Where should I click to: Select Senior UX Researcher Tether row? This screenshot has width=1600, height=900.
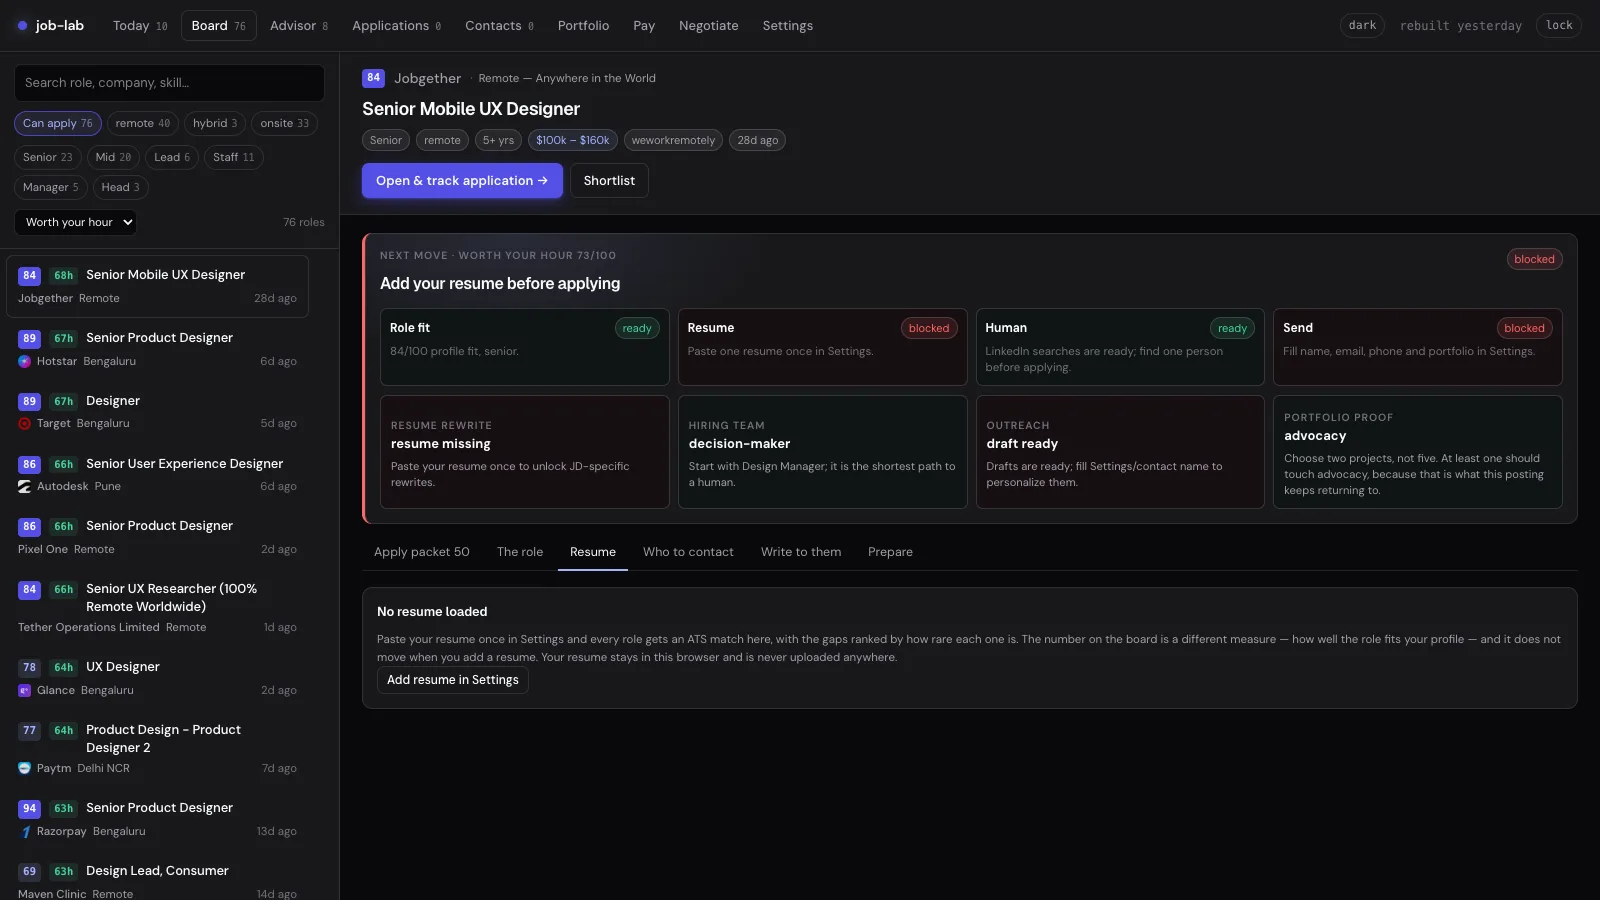[157, 607]
